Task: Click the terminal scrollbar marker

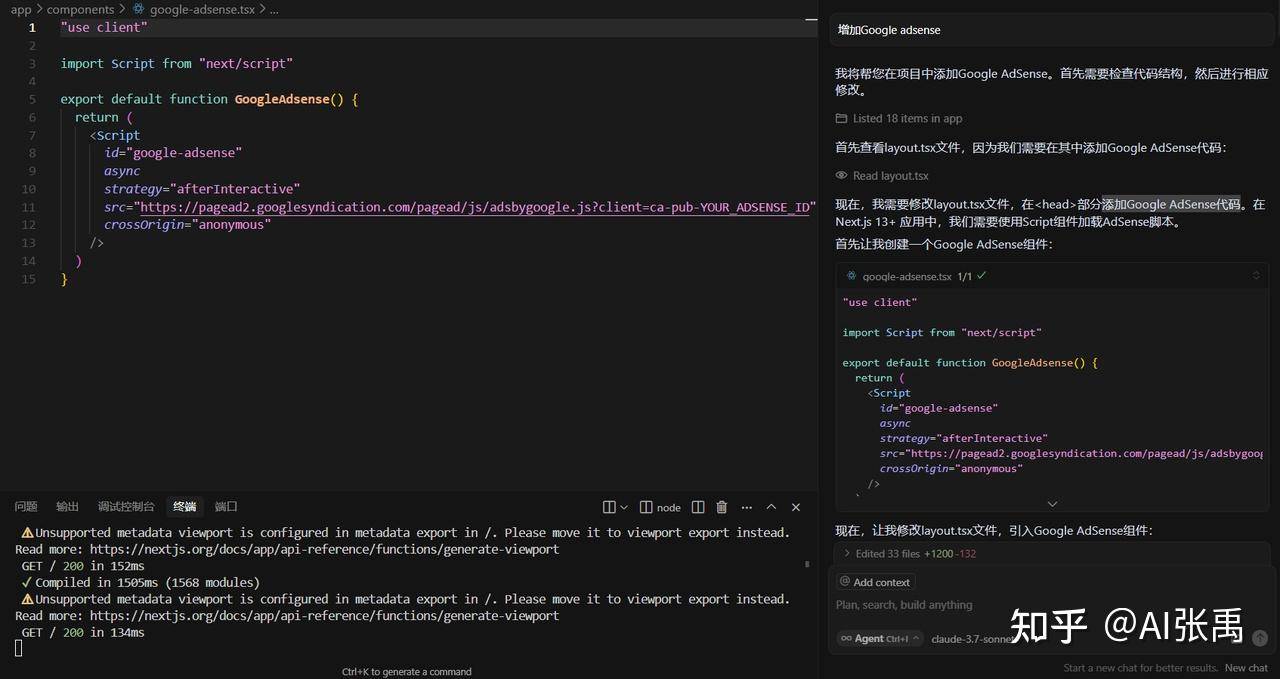Action: [x=807, y=564]
